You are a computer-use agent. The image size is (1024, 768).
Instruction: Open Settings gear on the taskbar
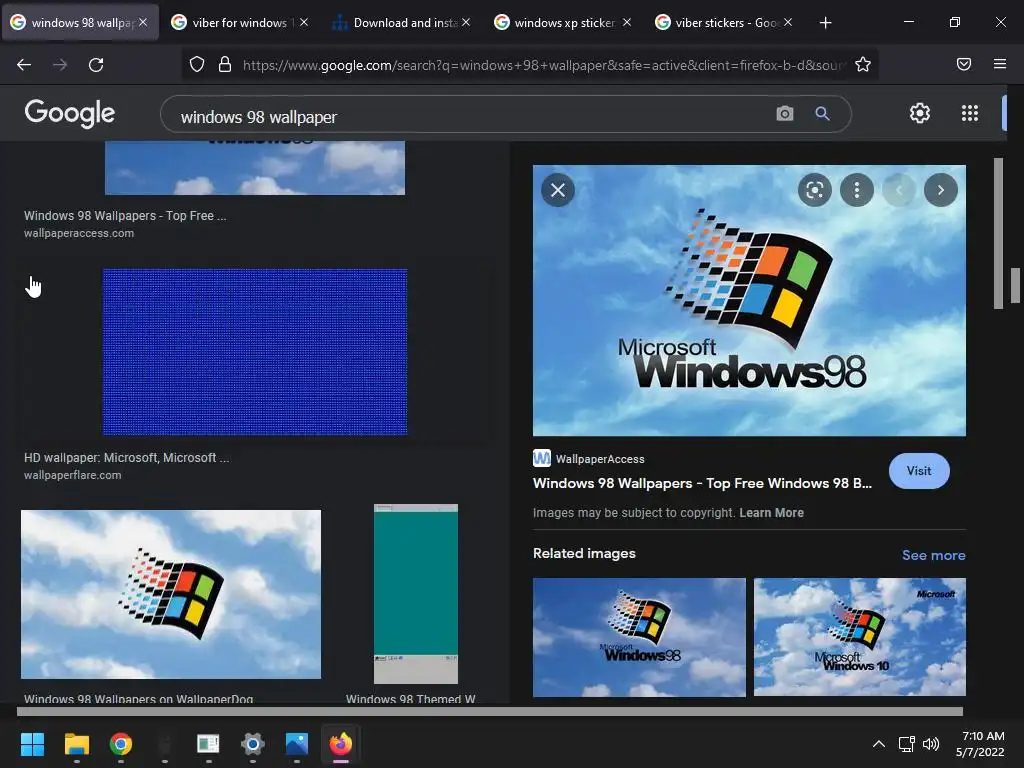(253, 744)
